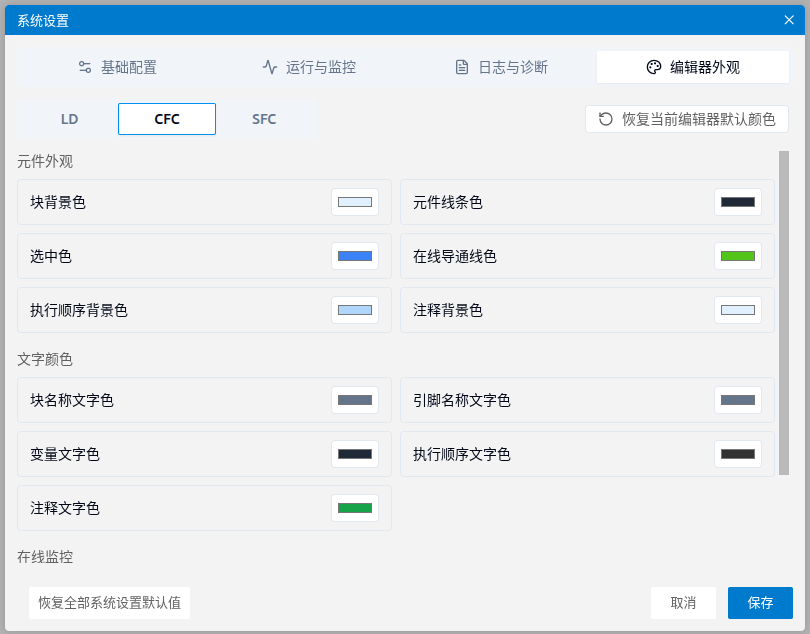Screen dimensions: 810x634
Task: Click the reset arrow icon in 恢复当前编辑器默认颜色
Action: [x=605, y=119]
